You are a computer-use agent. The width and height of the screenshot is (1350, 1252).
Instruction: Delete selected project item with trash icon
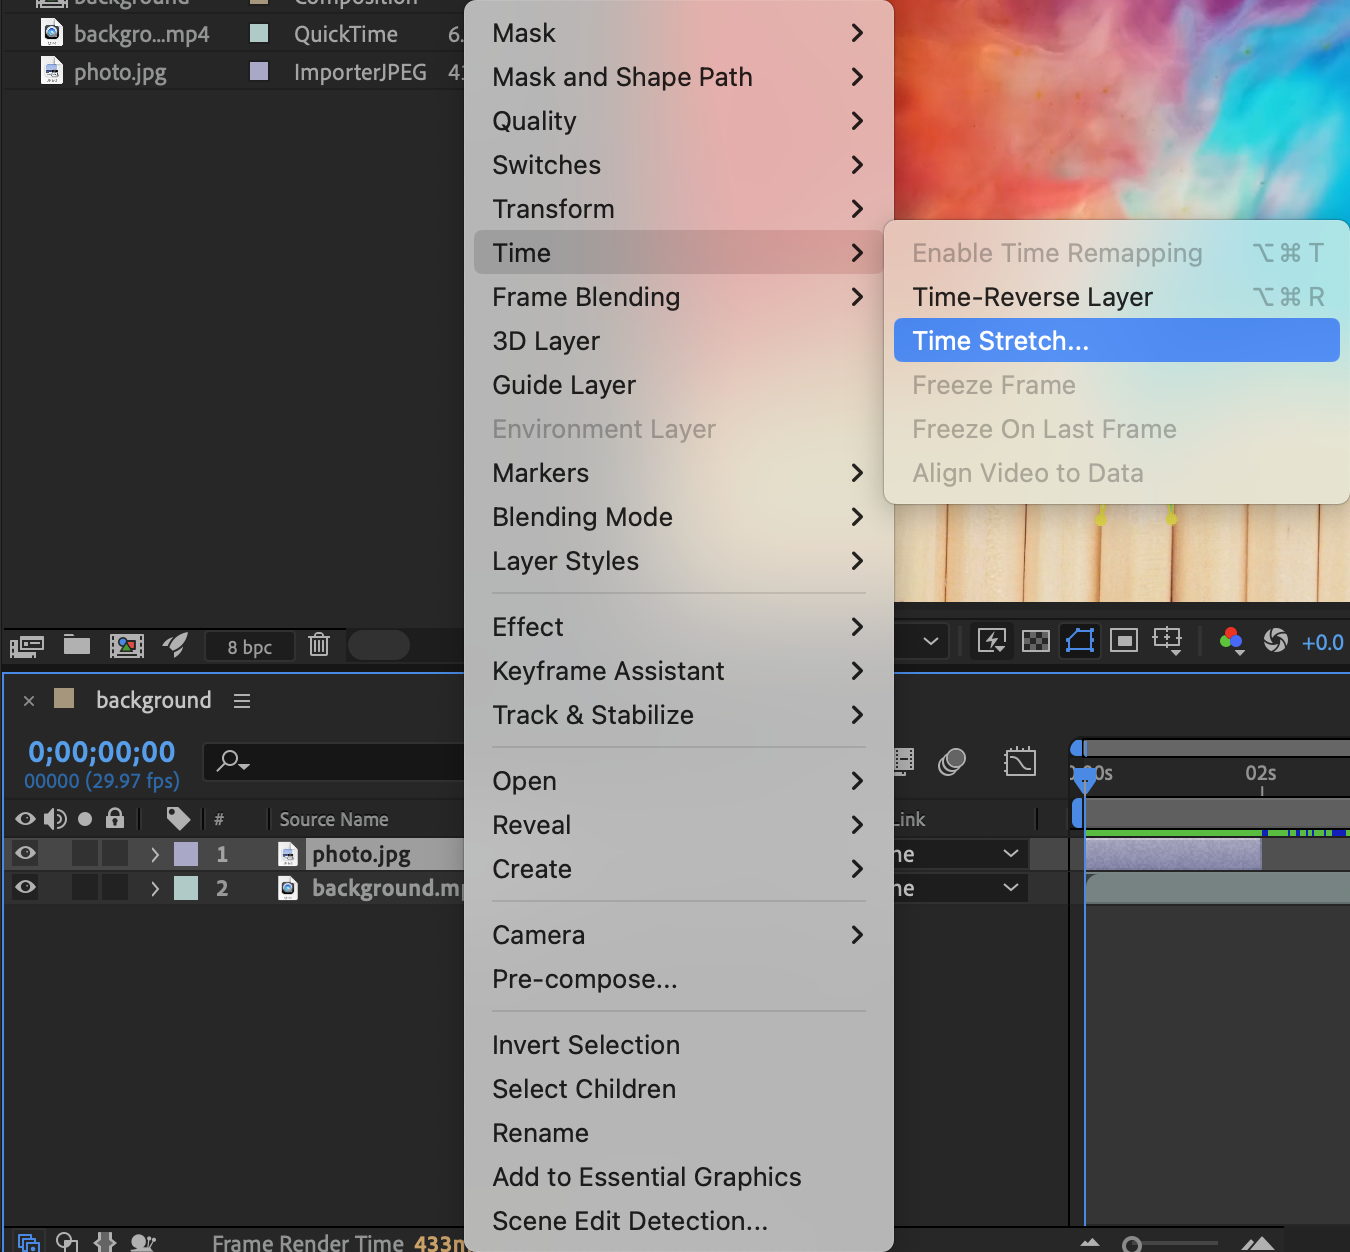[319, 645]
